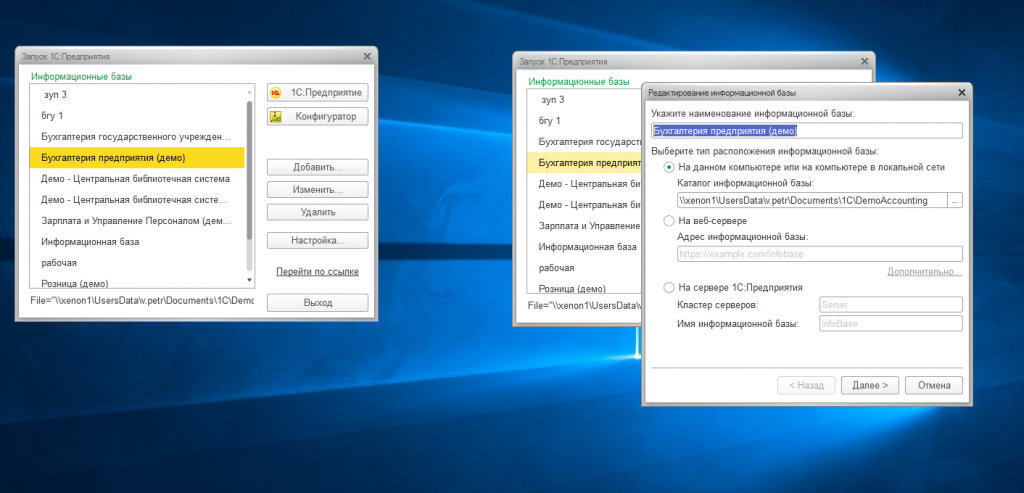Click Отмена button in edit dialog
The width and height of the screenshot is (1024, 493).
coord(934,385)
